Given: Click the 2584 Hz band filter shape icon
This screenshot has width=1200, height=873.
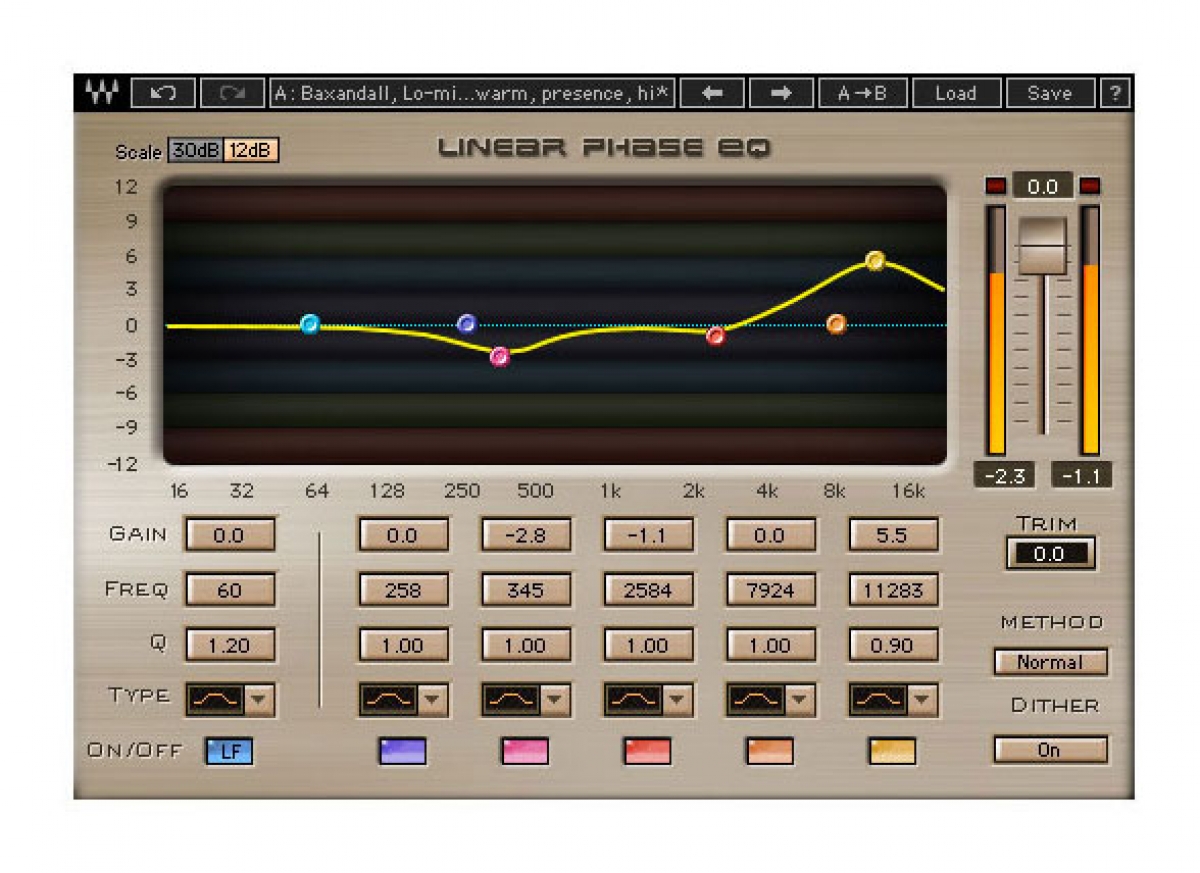Looking at the screenshot, I should [x=632, y=700].
